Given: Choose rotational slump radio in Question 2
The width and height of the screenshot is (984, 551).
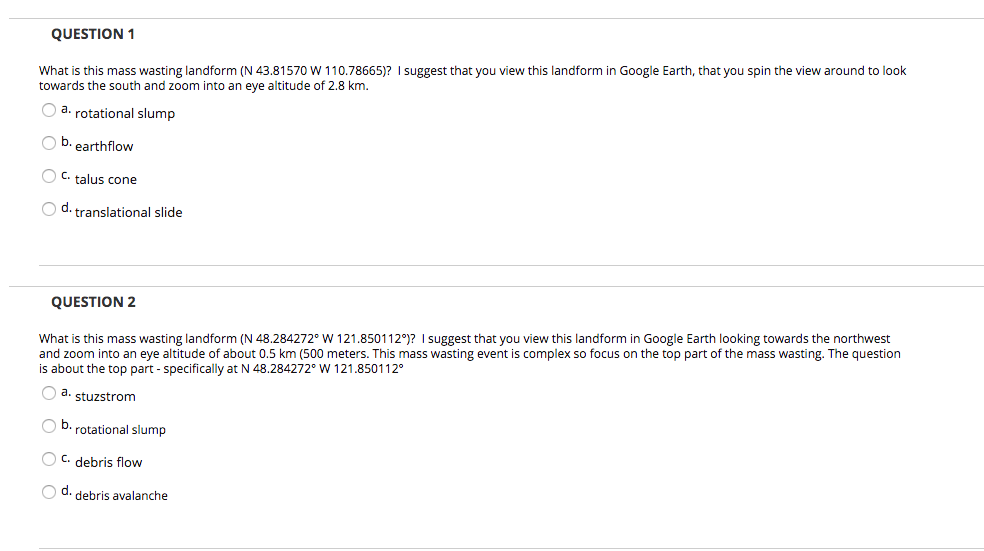Looking at the screenshot, I should pos(49,426).
